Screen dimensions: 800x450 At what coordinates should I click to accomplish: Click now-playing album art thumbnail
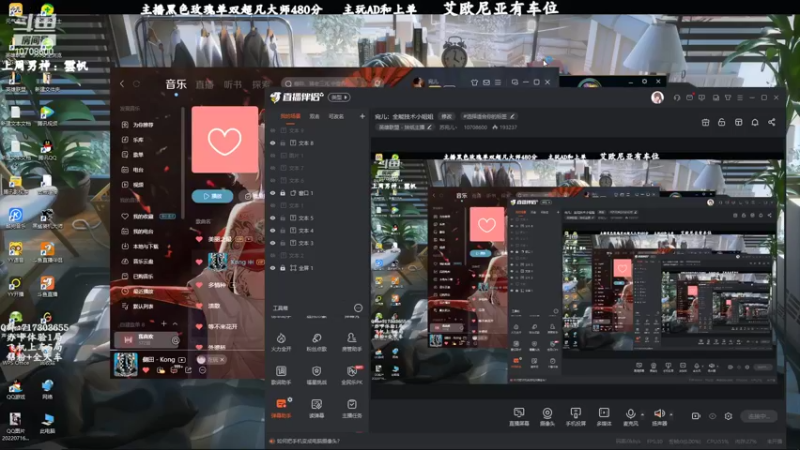[x=126, y=364]
